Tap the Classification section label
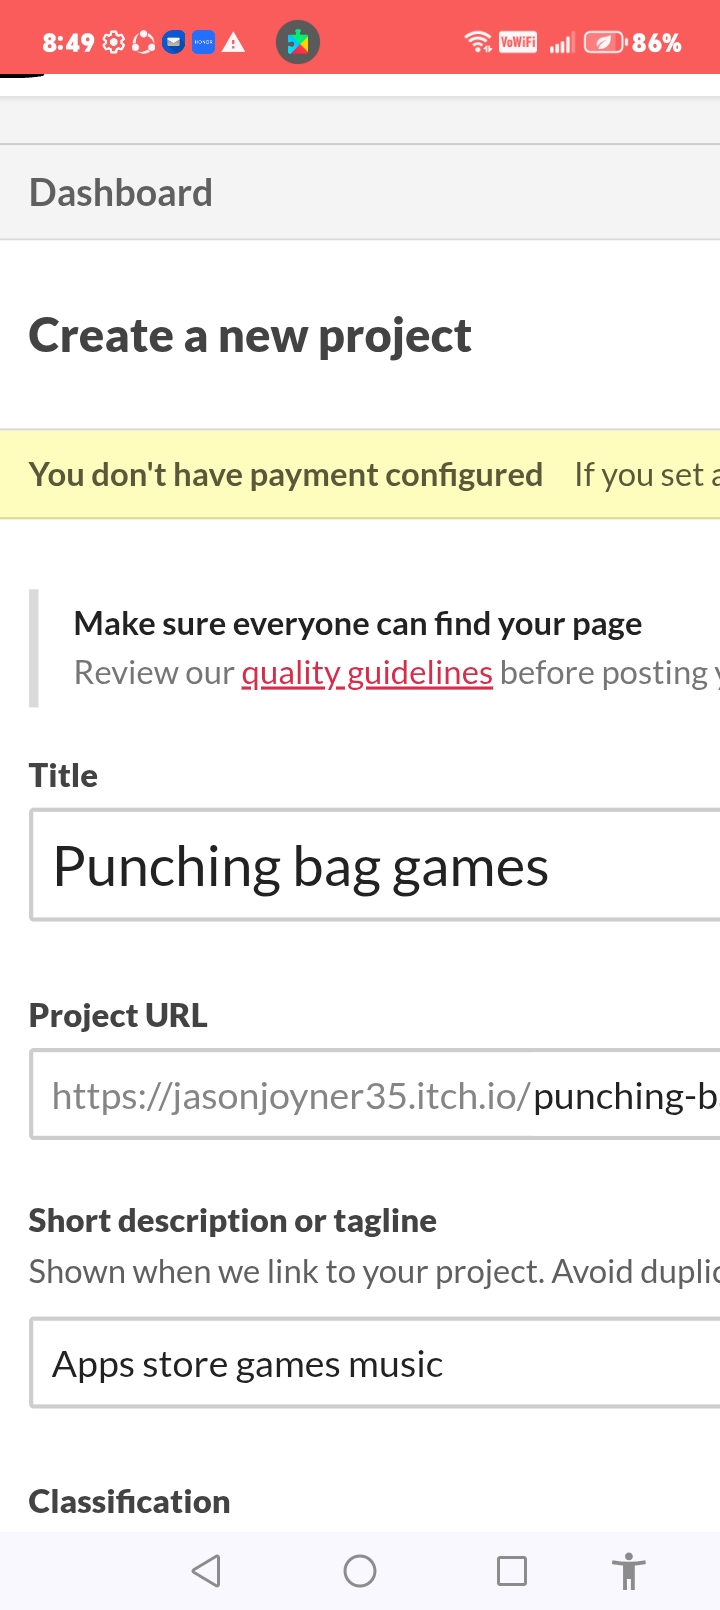The height and width of the screenshot is (1610, 720). tap(129, 1501)
